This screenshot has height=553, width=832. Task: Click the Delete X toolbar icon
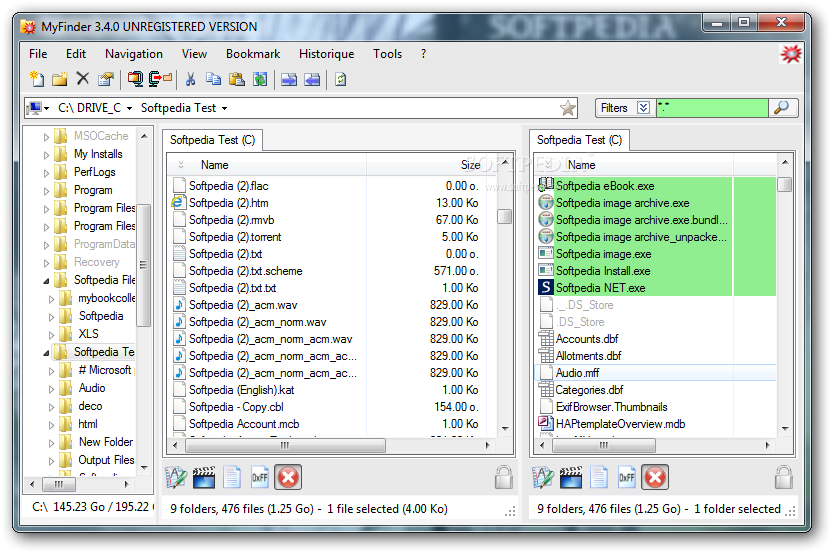(83, 79)
